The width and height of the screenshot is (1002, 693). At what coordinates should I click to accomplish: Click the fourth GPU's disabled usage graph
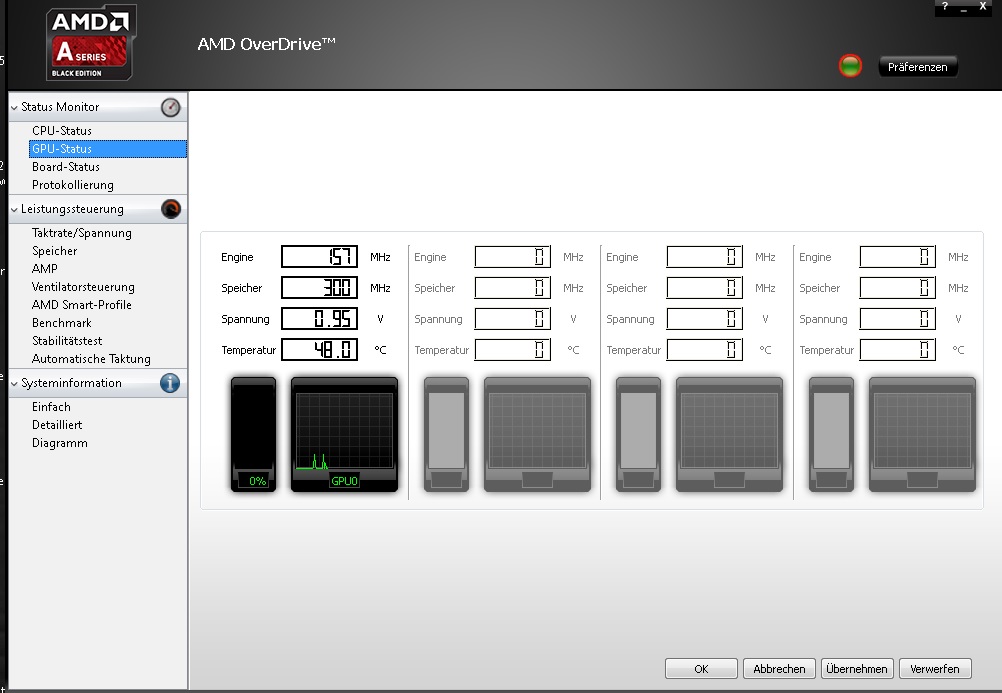tap(922, 434)
